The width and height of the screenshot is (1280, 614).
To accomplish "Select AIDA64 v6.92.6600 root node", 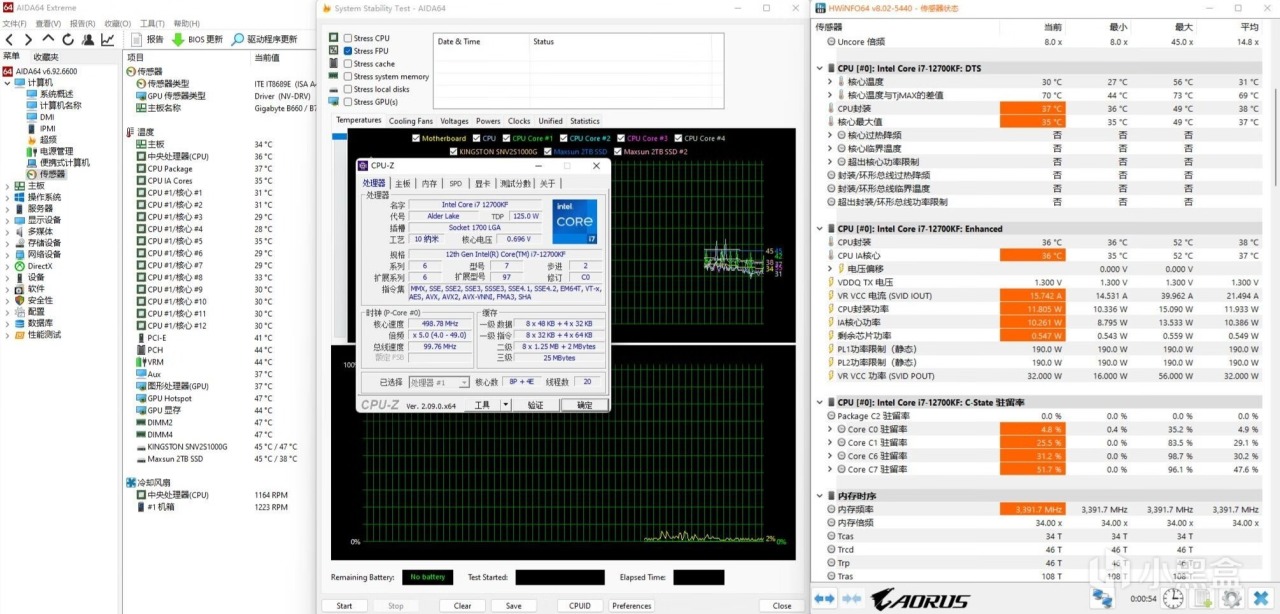I will [44, 71].
